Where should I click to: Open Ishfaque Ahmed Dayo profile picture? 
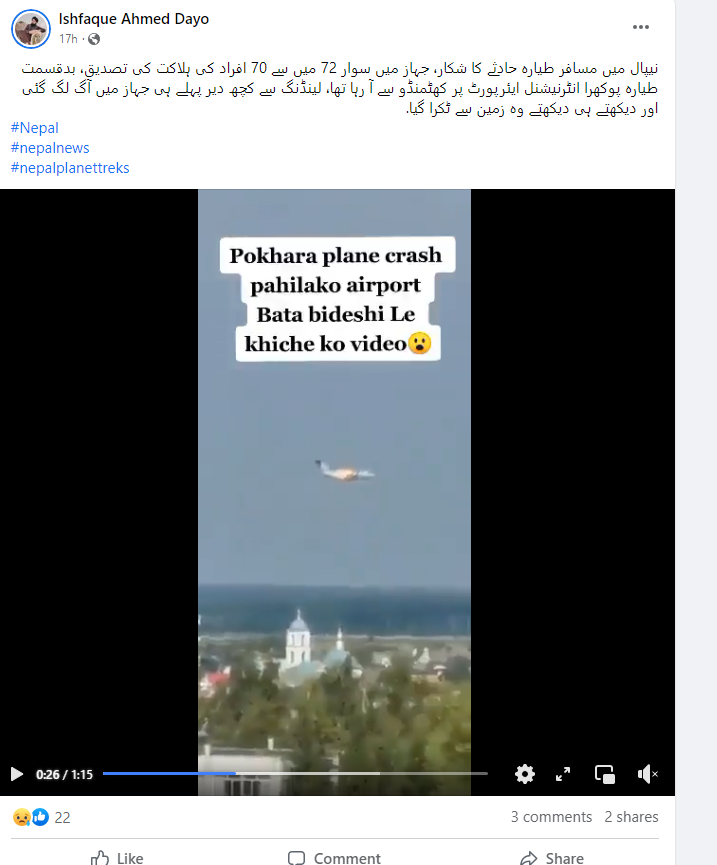(31, 29)
